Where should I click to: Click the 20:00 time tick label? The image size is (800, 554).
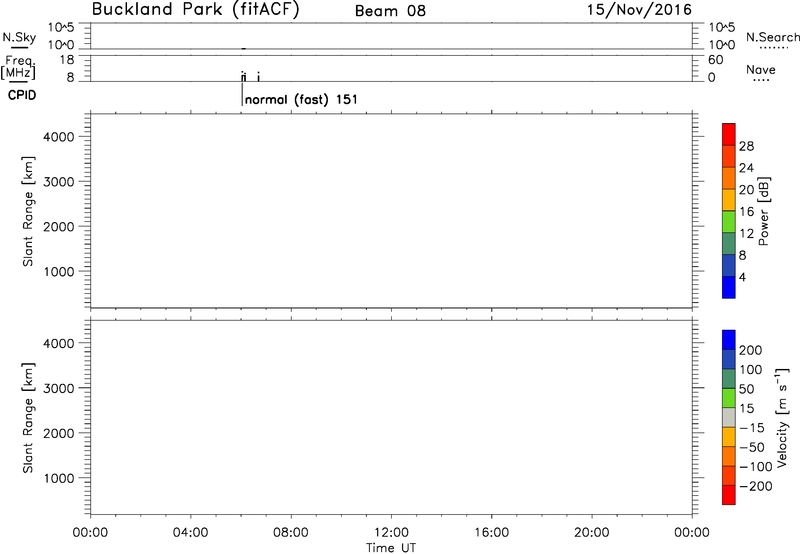[591, 533]
